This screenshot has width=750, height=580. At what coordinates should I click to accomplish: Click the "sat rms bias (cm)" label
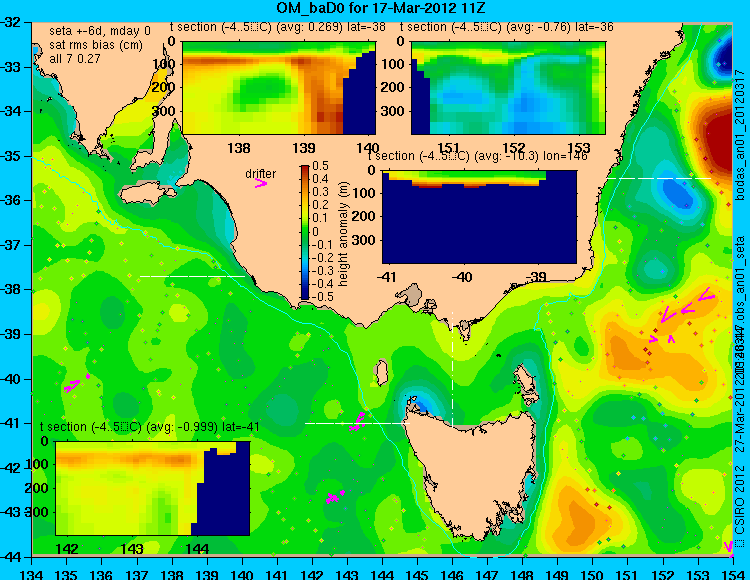point(96,45)
